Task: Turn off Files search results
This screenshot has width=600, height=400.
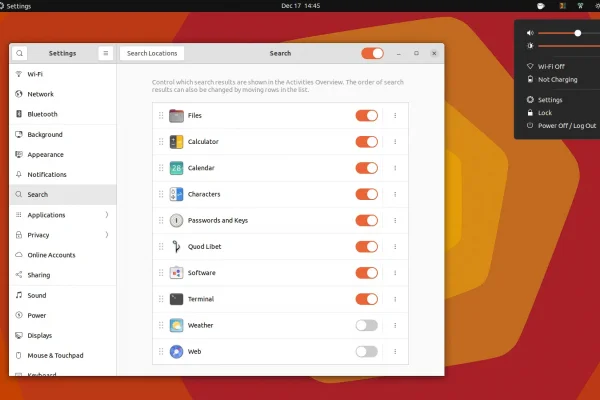Action: 367,116
